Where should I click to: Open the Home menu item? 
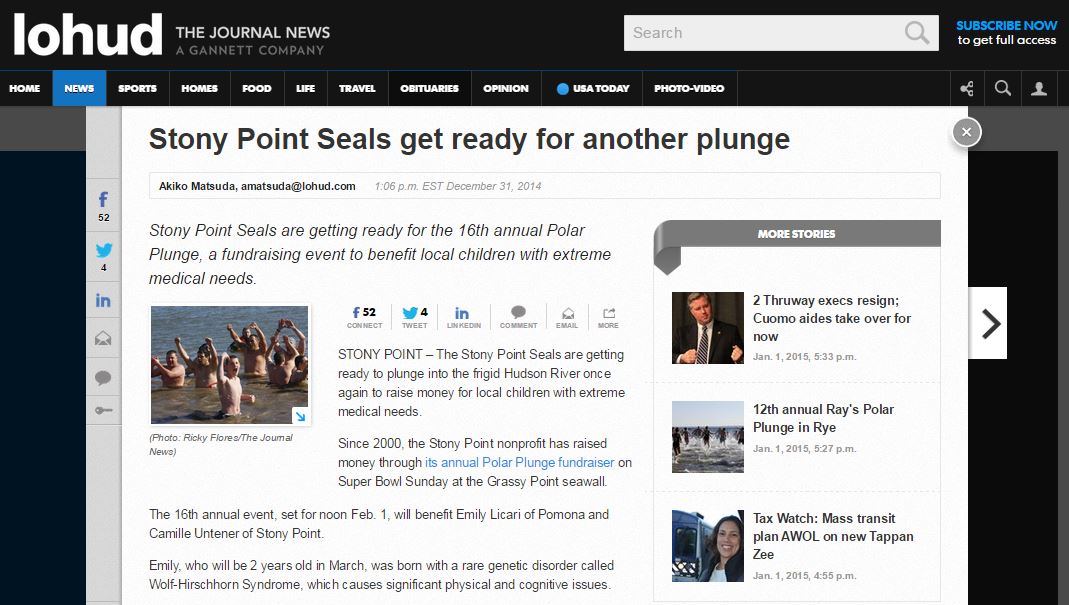coord(25,89)
